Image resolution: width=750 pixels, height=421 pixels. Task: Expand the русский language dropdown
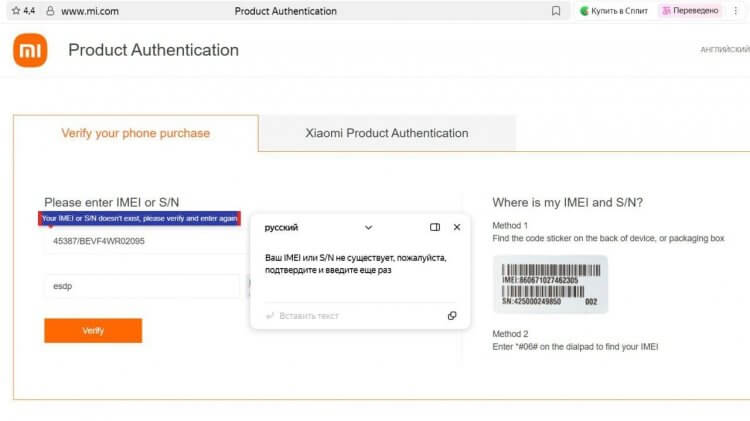pos(368,227)
